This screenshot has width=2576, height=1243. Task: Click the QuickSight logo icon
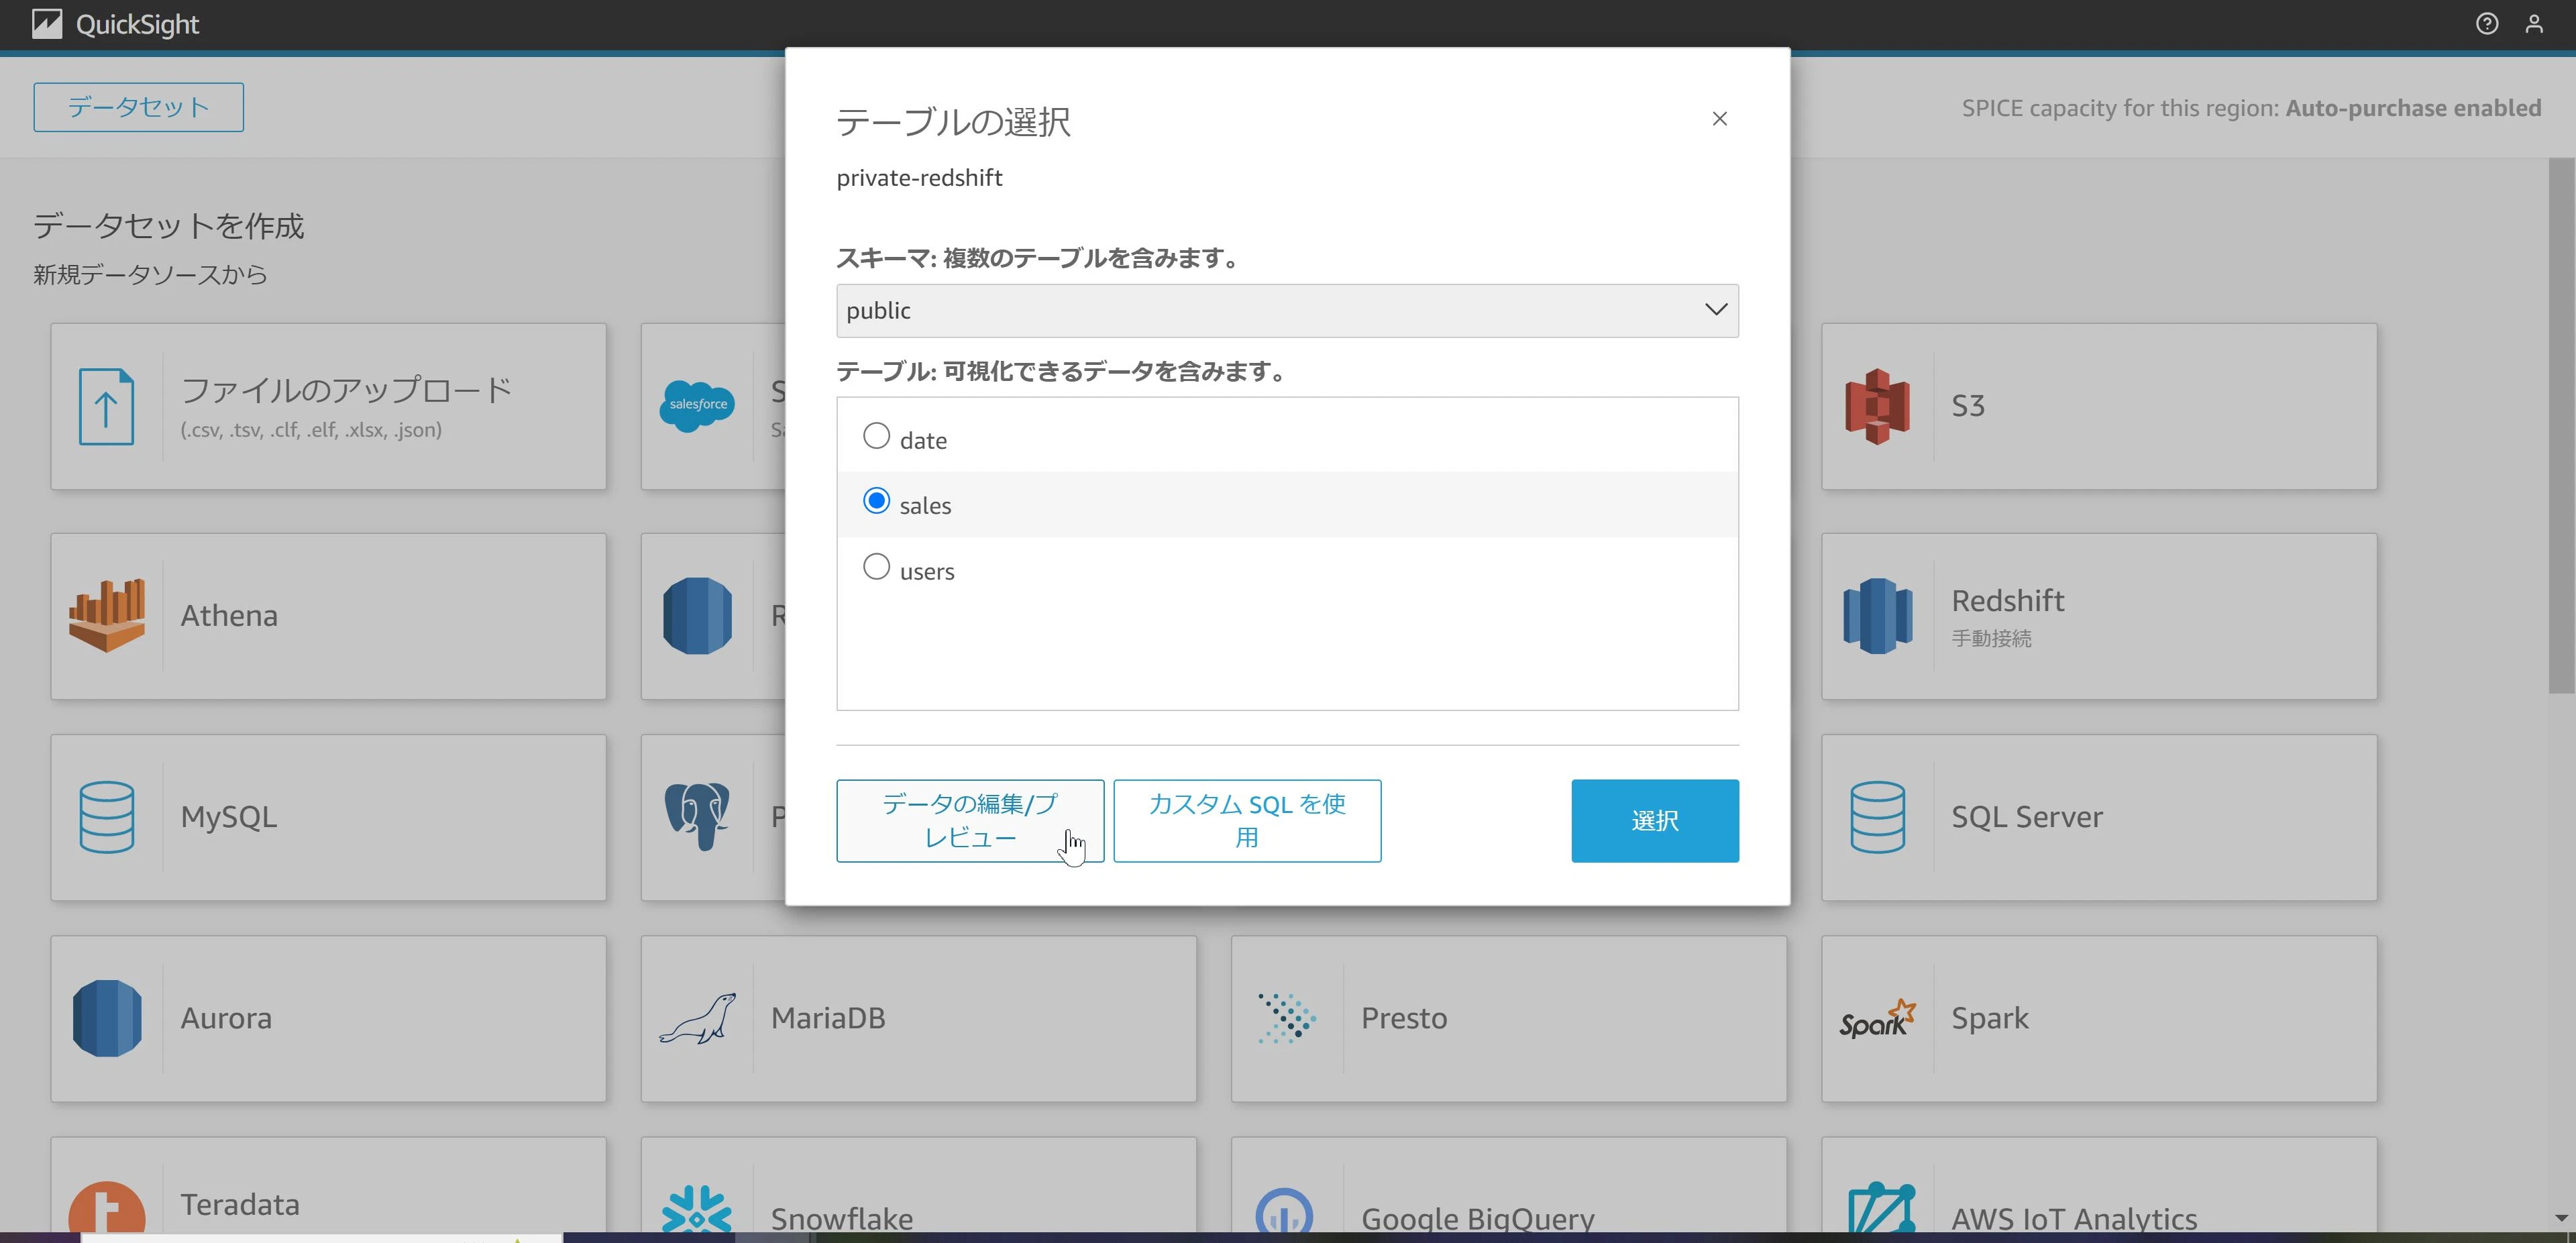(46, 24)
